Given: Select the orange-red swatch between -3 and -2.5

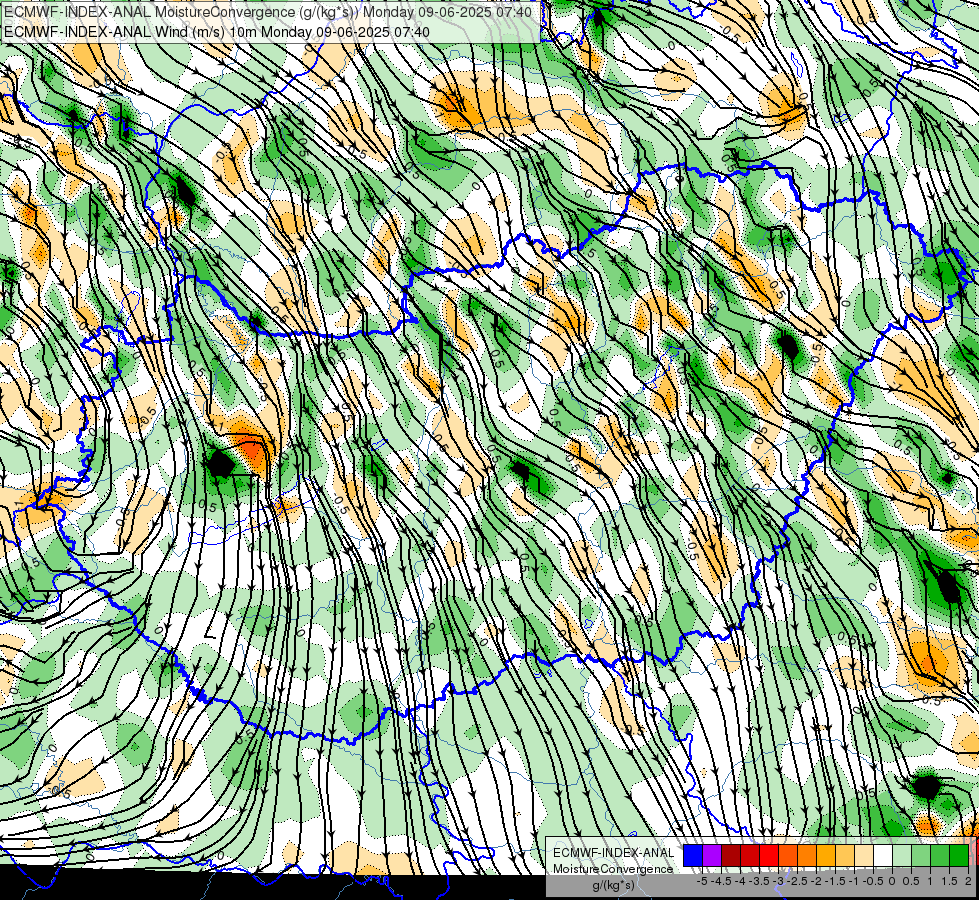Looking at the screenshot, I should [x=788, y=855].
